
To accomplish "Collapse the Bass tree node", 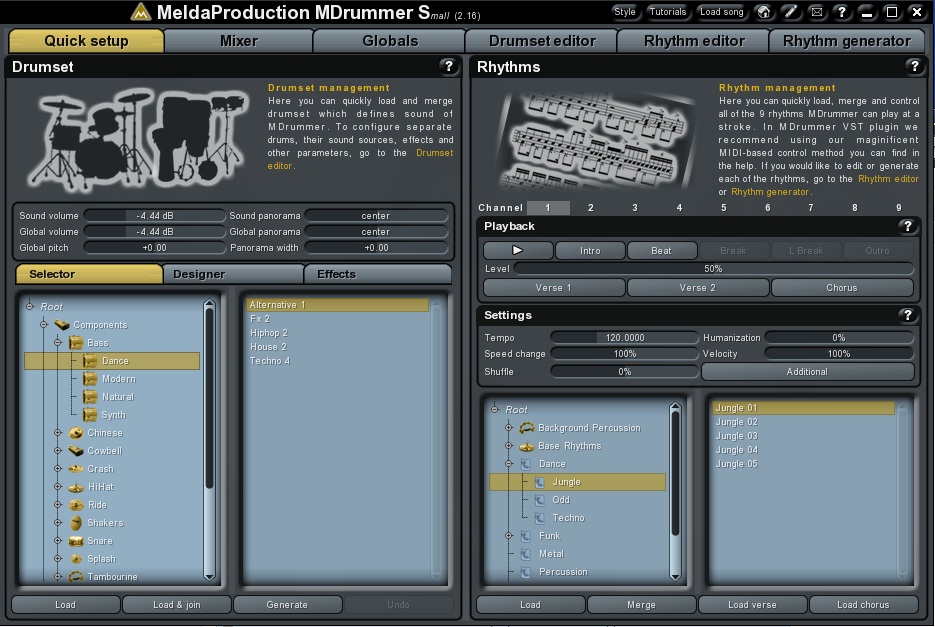I will [x=58, y=342].
